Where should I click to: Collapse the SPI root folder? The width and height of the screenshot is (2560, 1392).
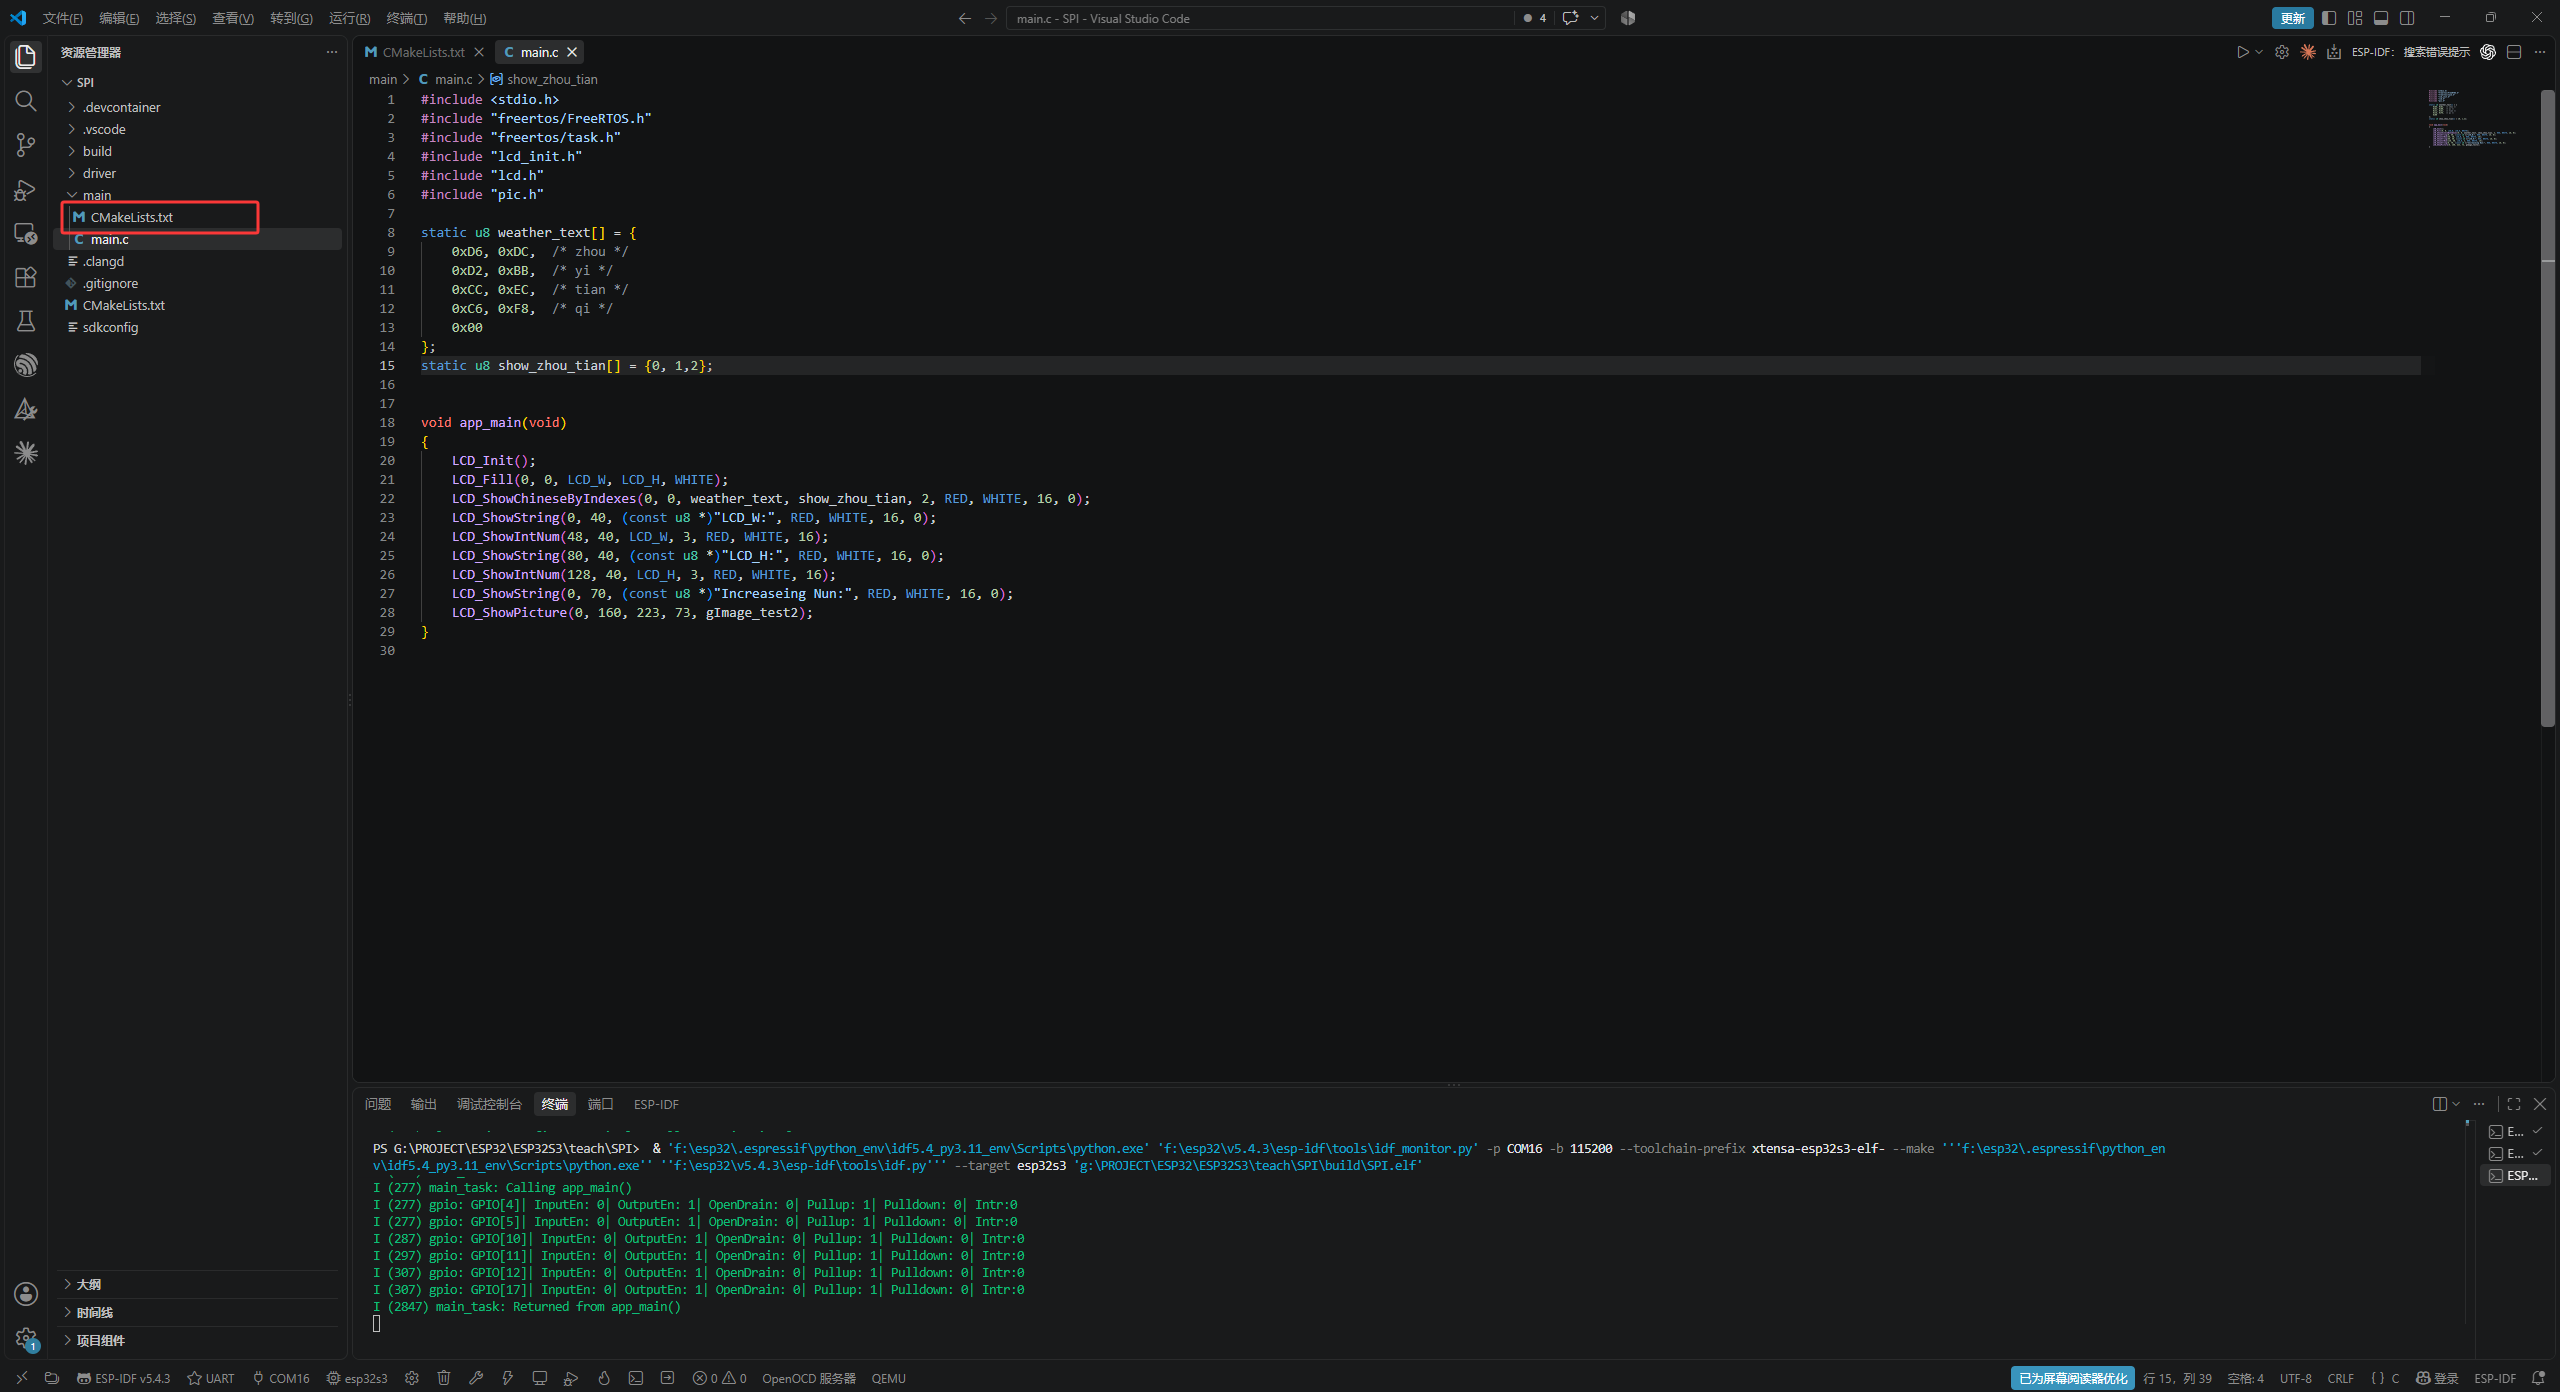tap(67, 82)
